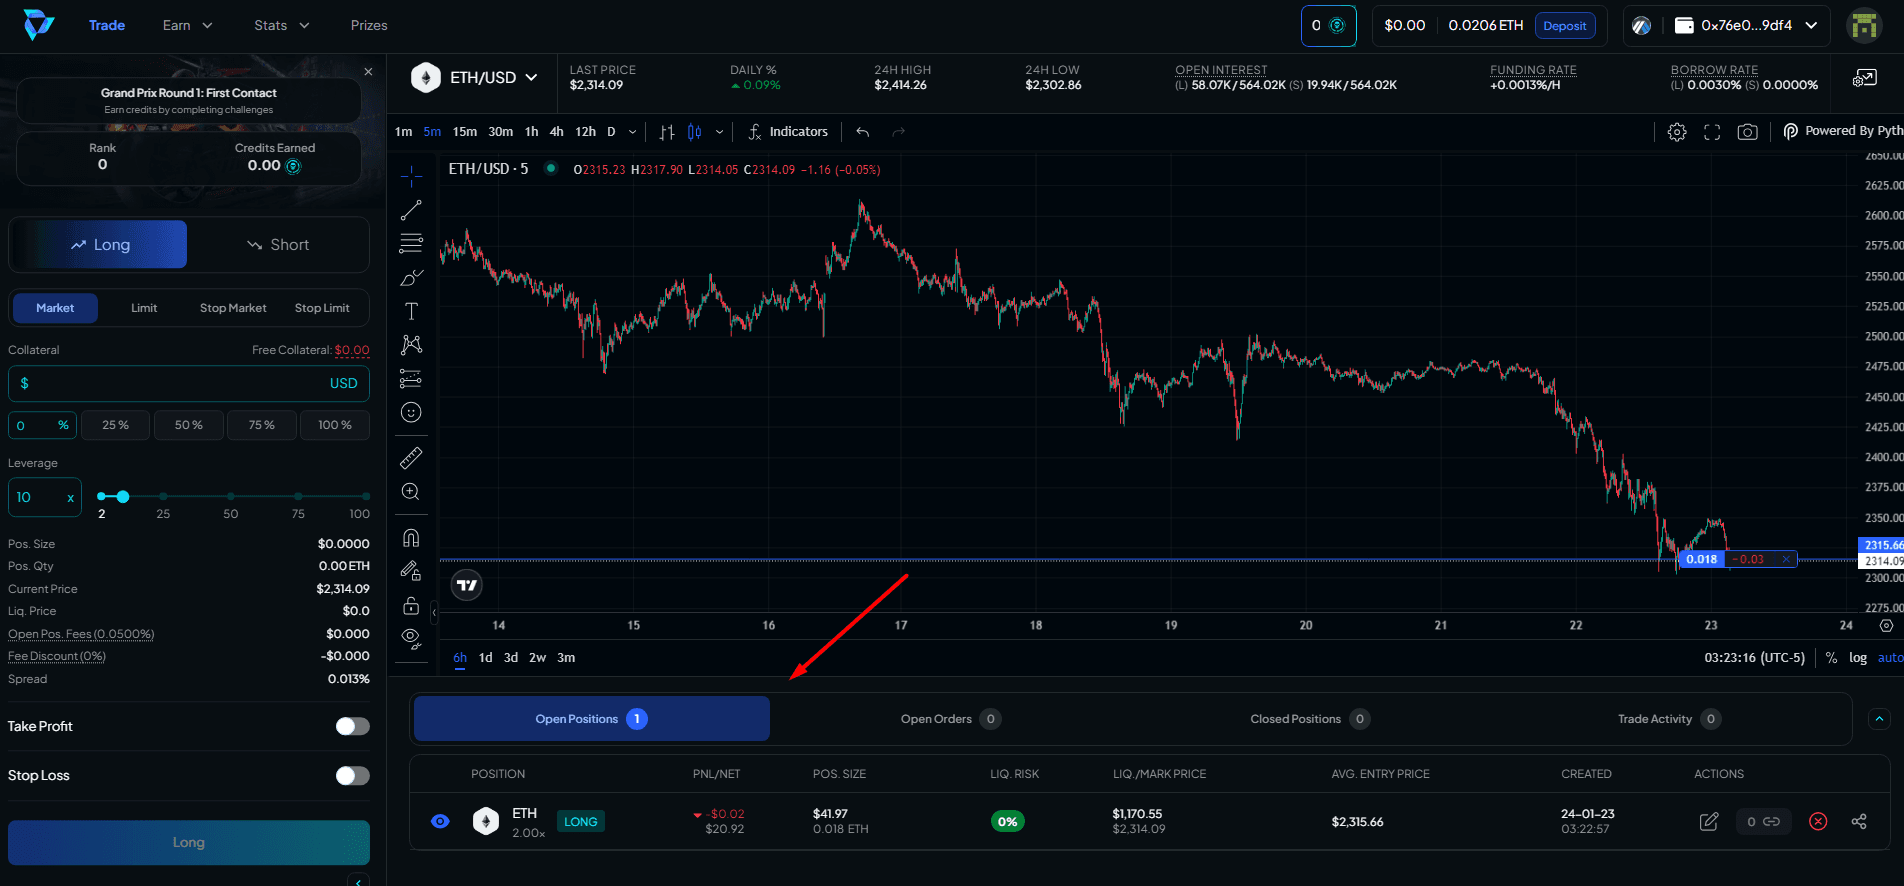Select the Stop Market order tab
The width and height of the screenshot is (1904, 886).
(233, 308)
